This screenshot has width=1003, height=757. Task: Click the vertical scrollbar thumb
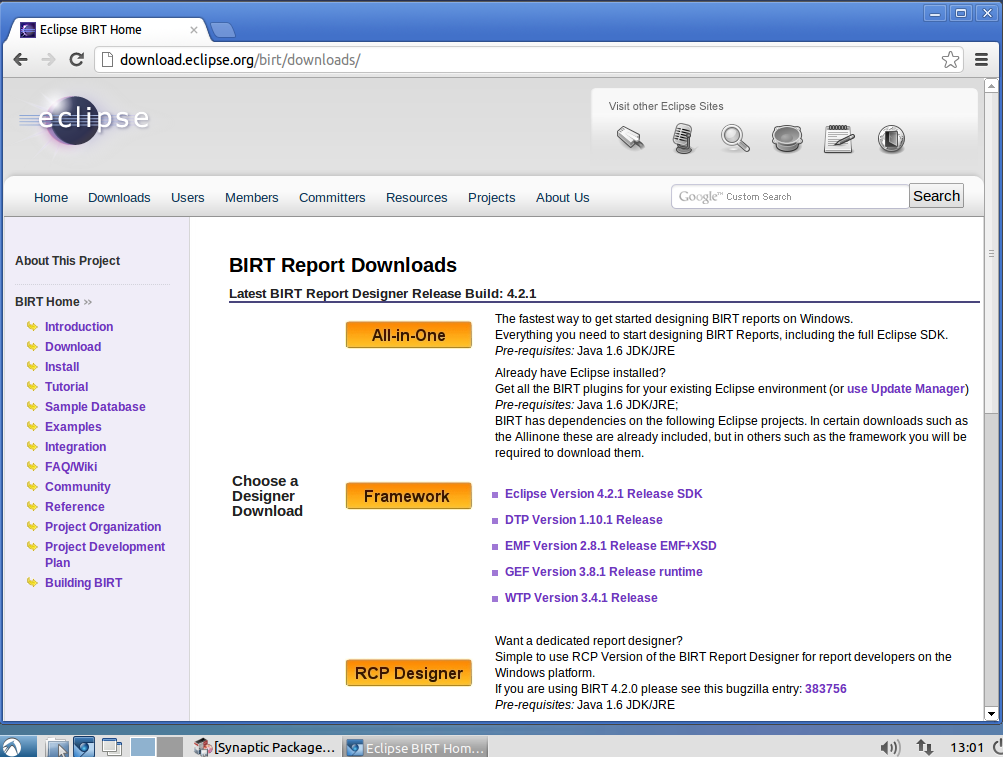(x=991, y=253)
